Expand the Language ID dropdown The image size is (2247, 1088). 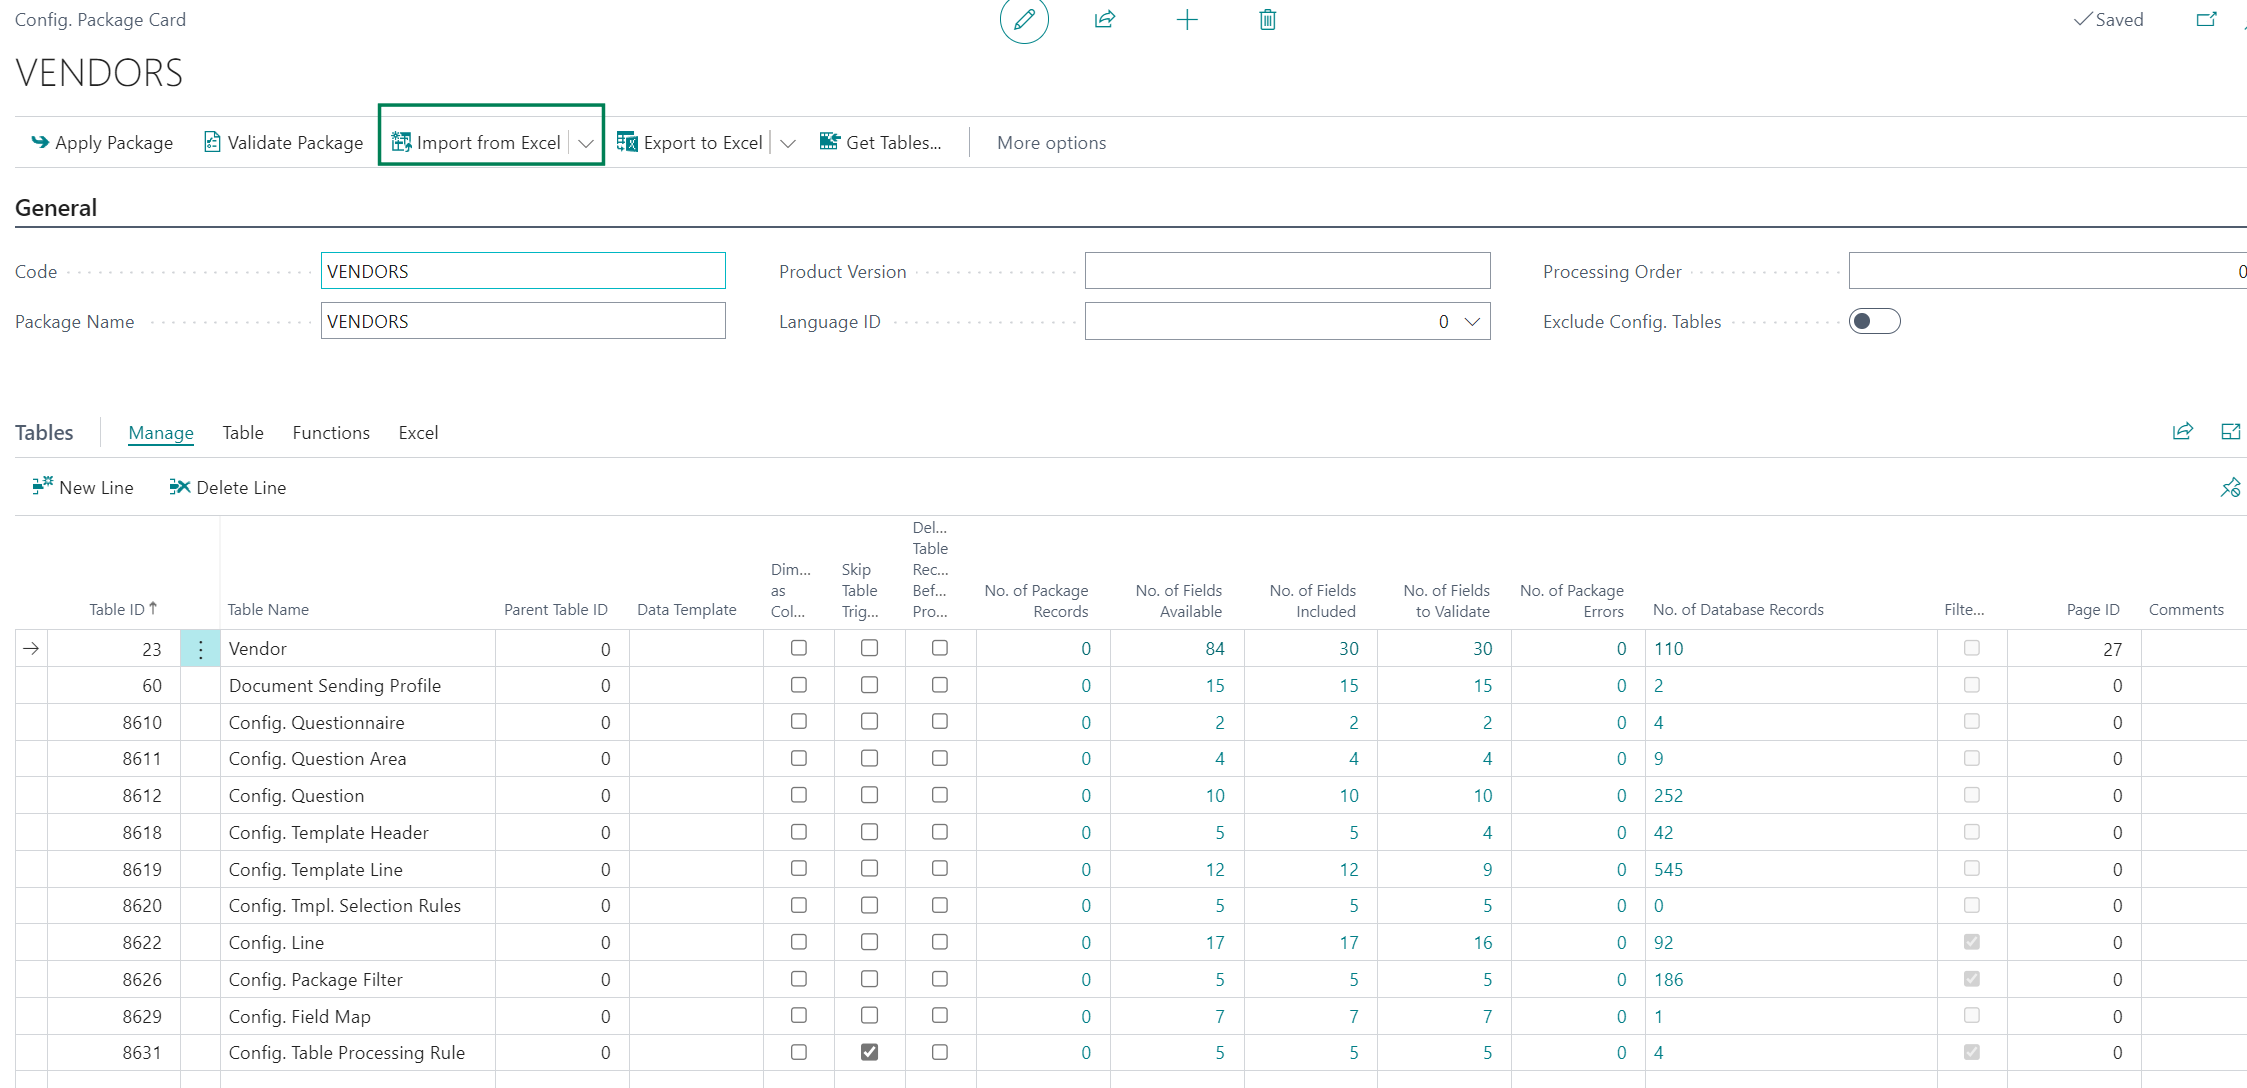1472,321
